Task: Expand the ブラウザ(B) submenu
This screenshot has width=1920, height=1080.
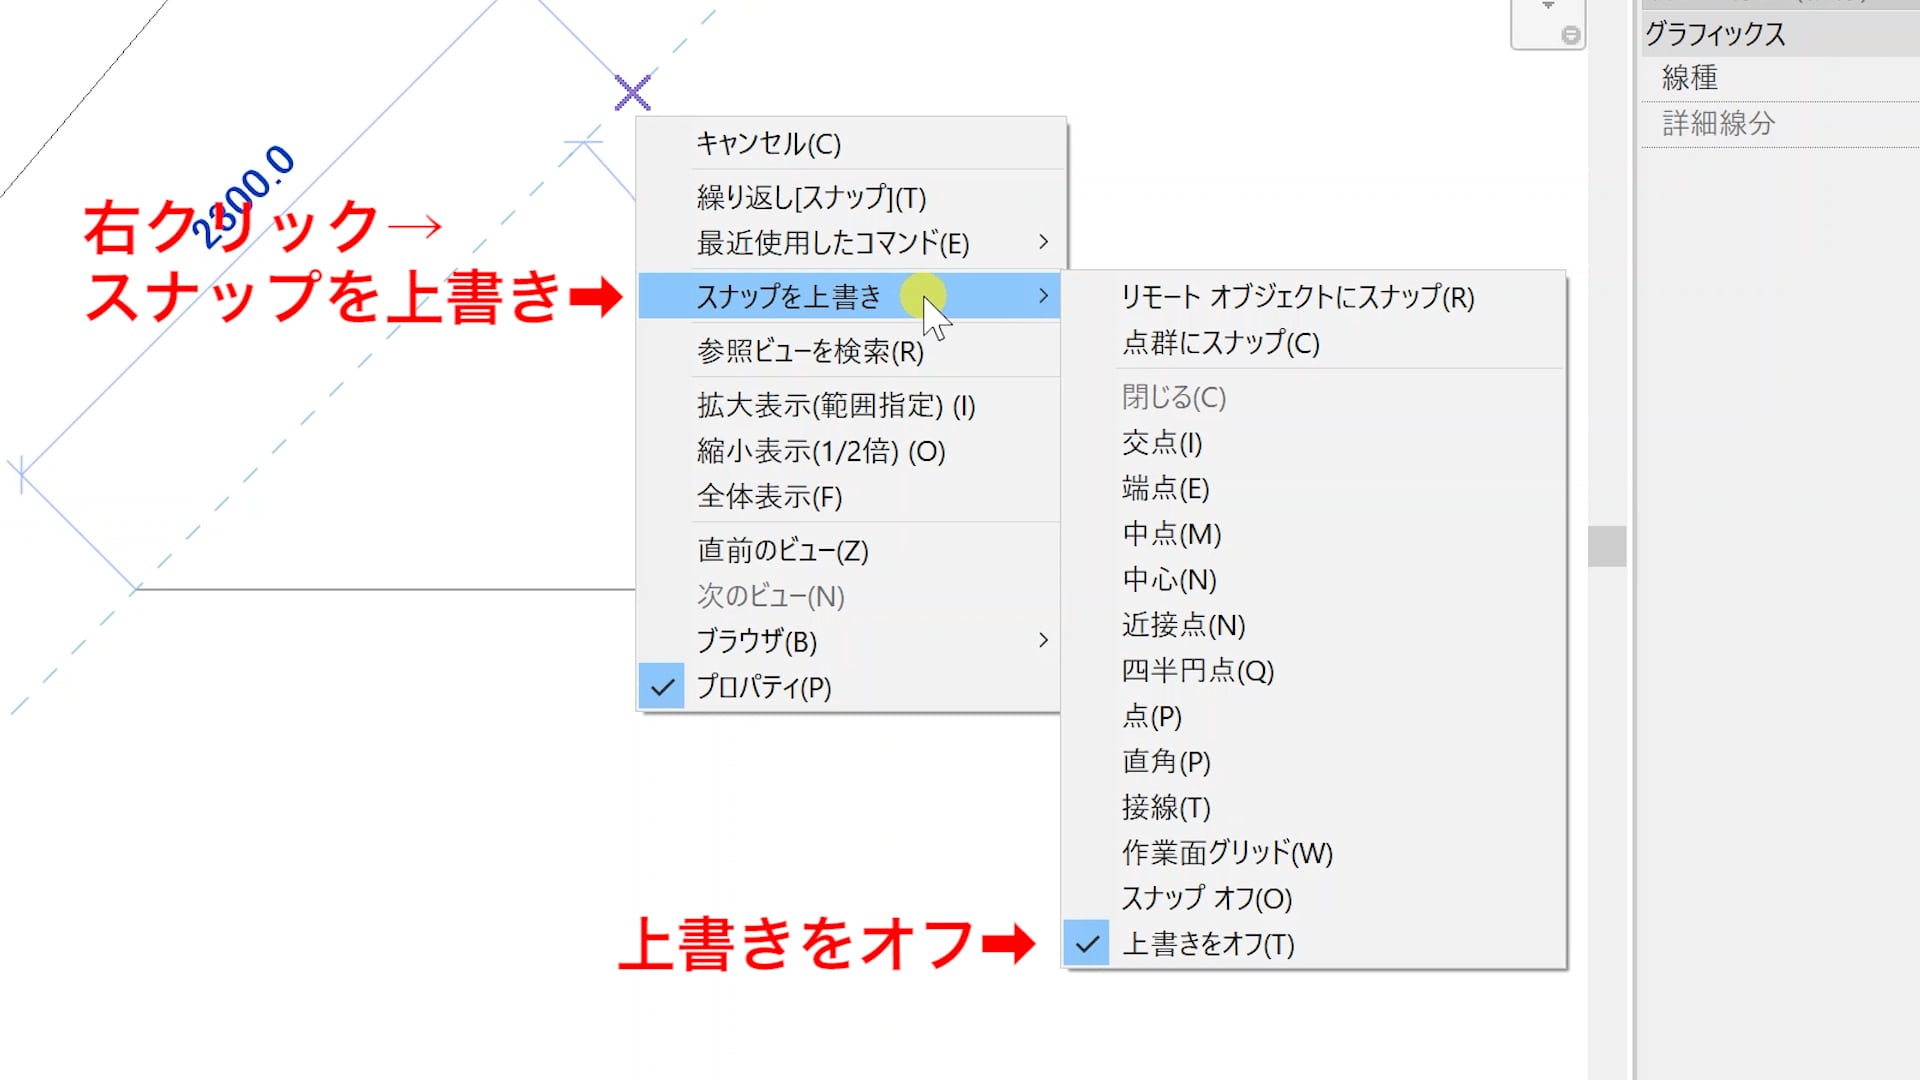Action: (757, 641)
